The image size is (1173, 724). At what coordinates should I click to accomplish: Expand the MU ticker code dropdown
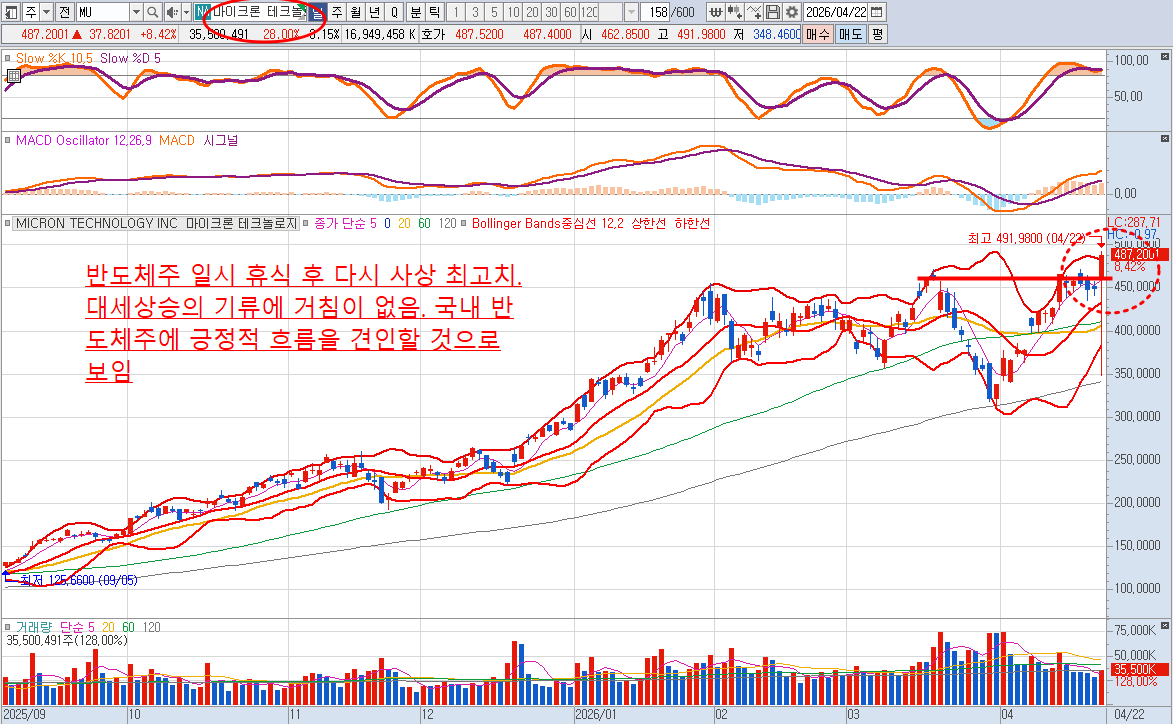click(135, 12)
